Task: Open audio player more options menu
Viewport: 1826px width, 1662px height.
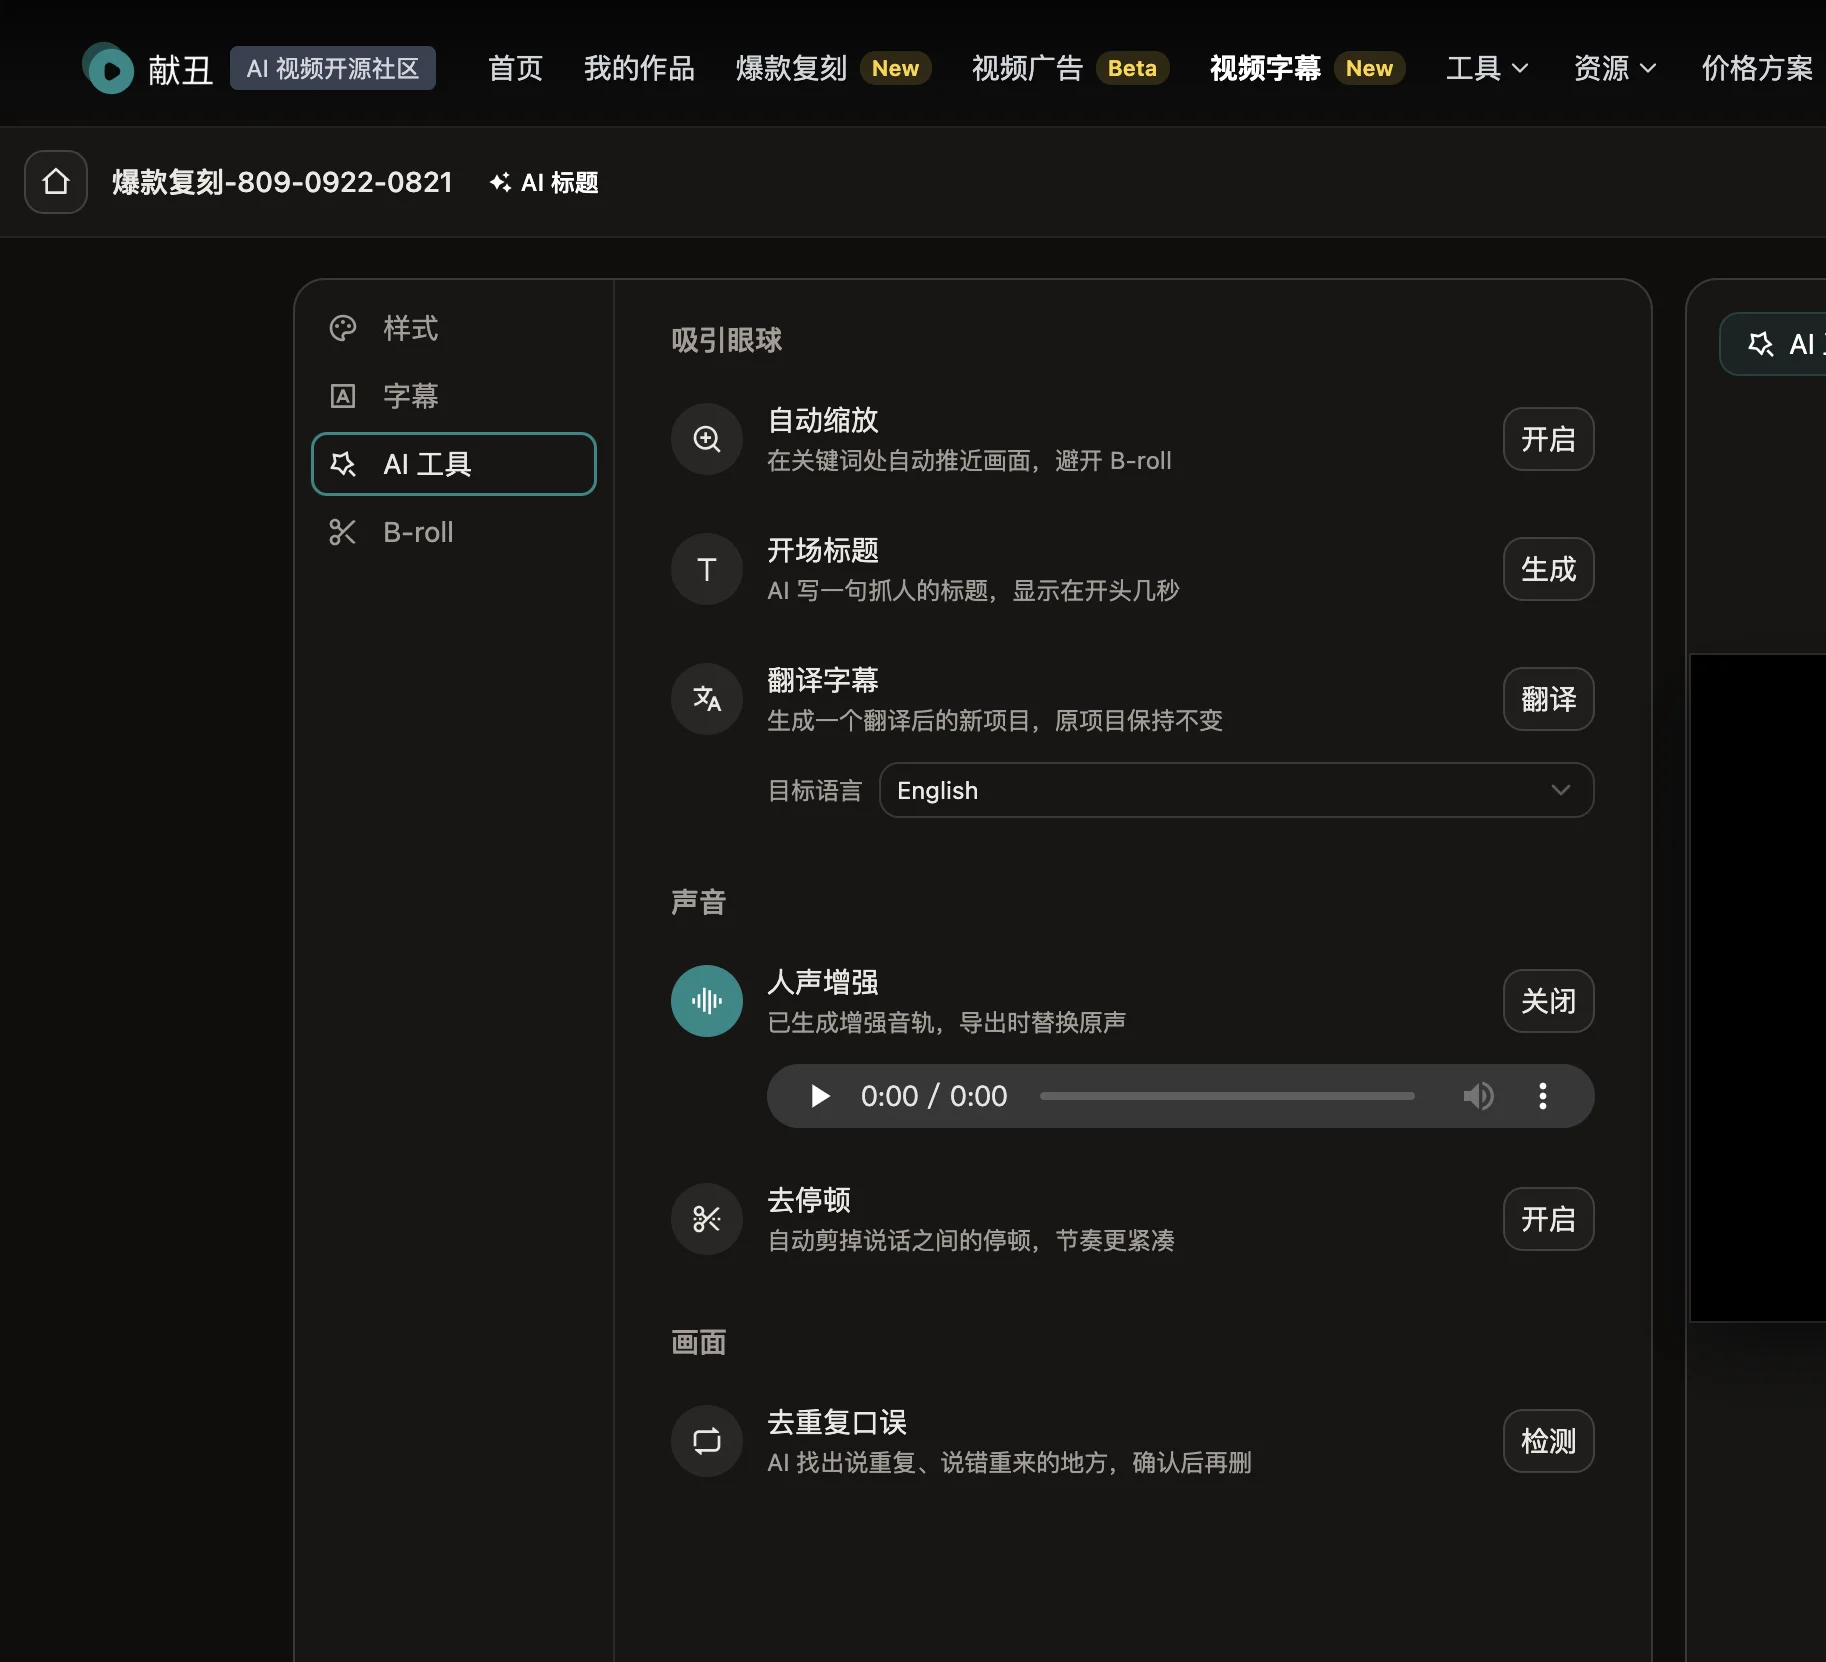Action: 1543,1096
